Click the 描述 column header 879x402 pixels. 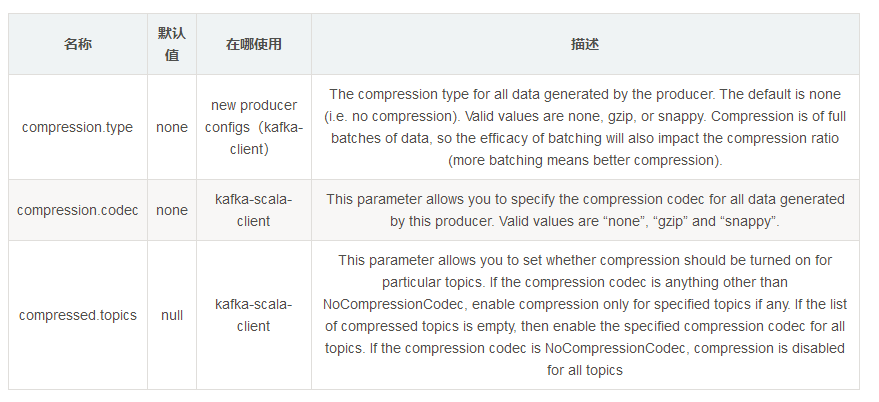click(585, 44)
